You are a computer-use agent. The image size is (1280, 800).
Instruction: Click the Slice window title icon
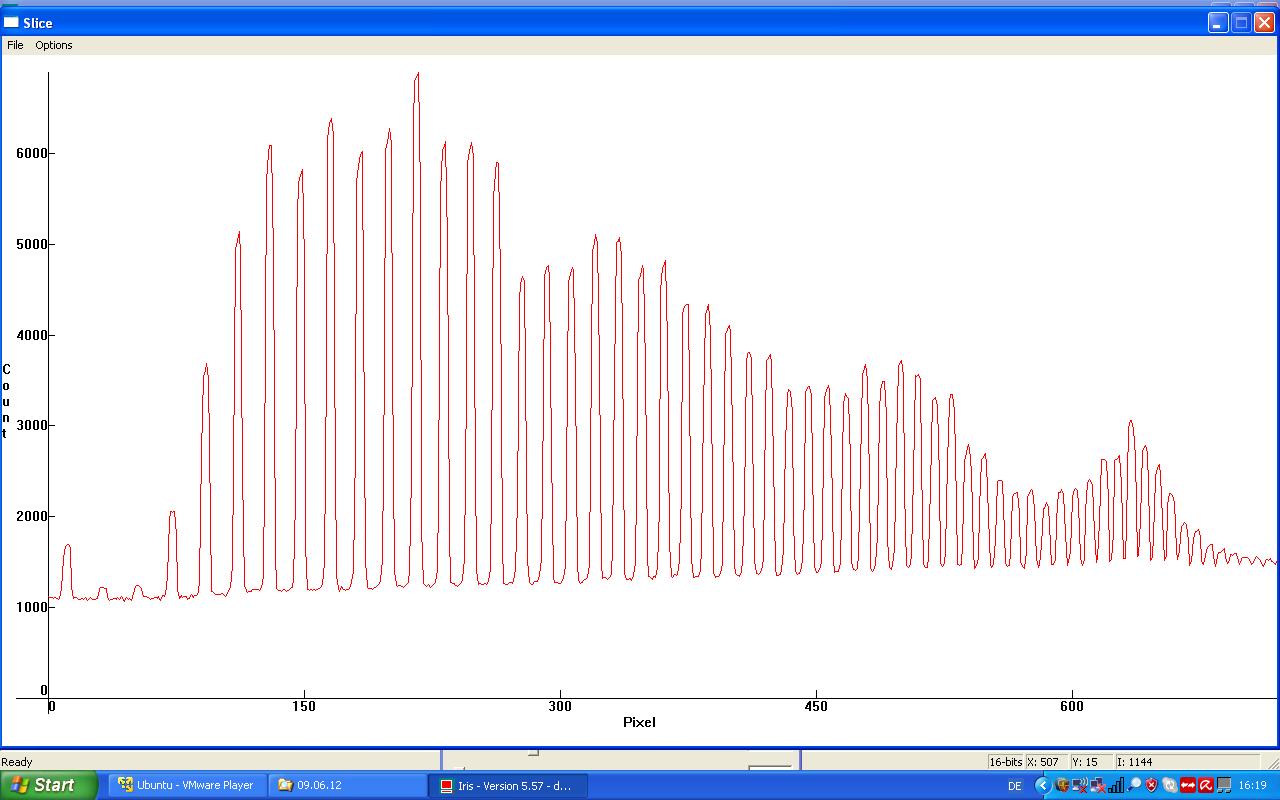[12, 22]
